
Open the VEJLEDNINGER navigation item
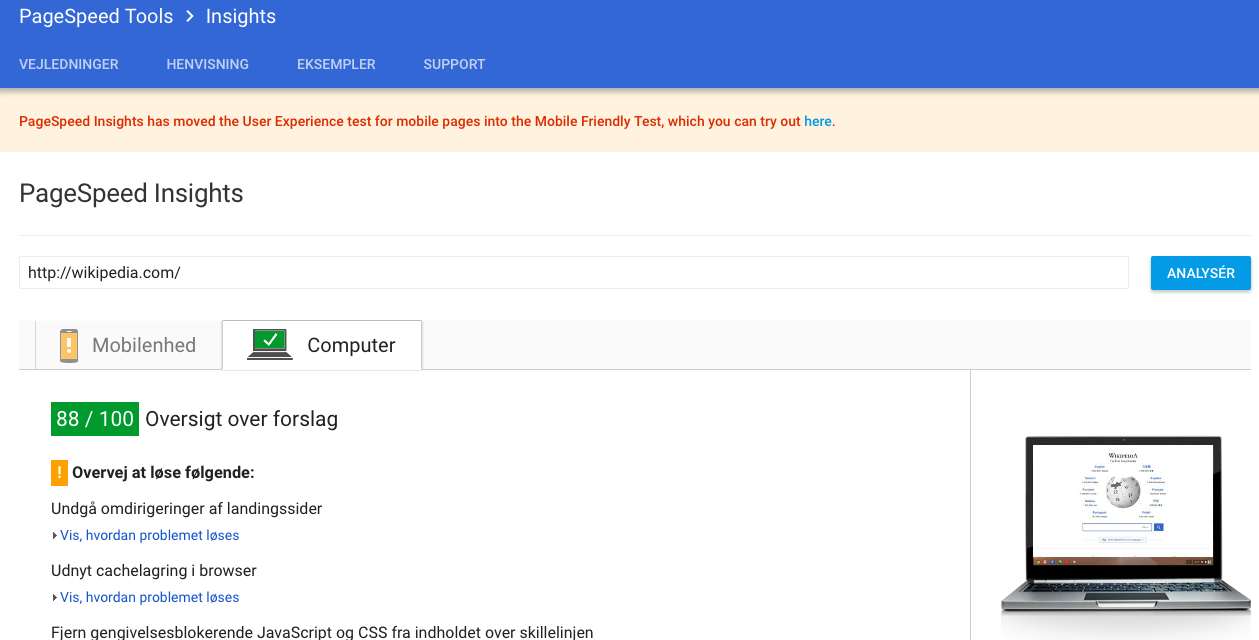click(x=69, y=64)
